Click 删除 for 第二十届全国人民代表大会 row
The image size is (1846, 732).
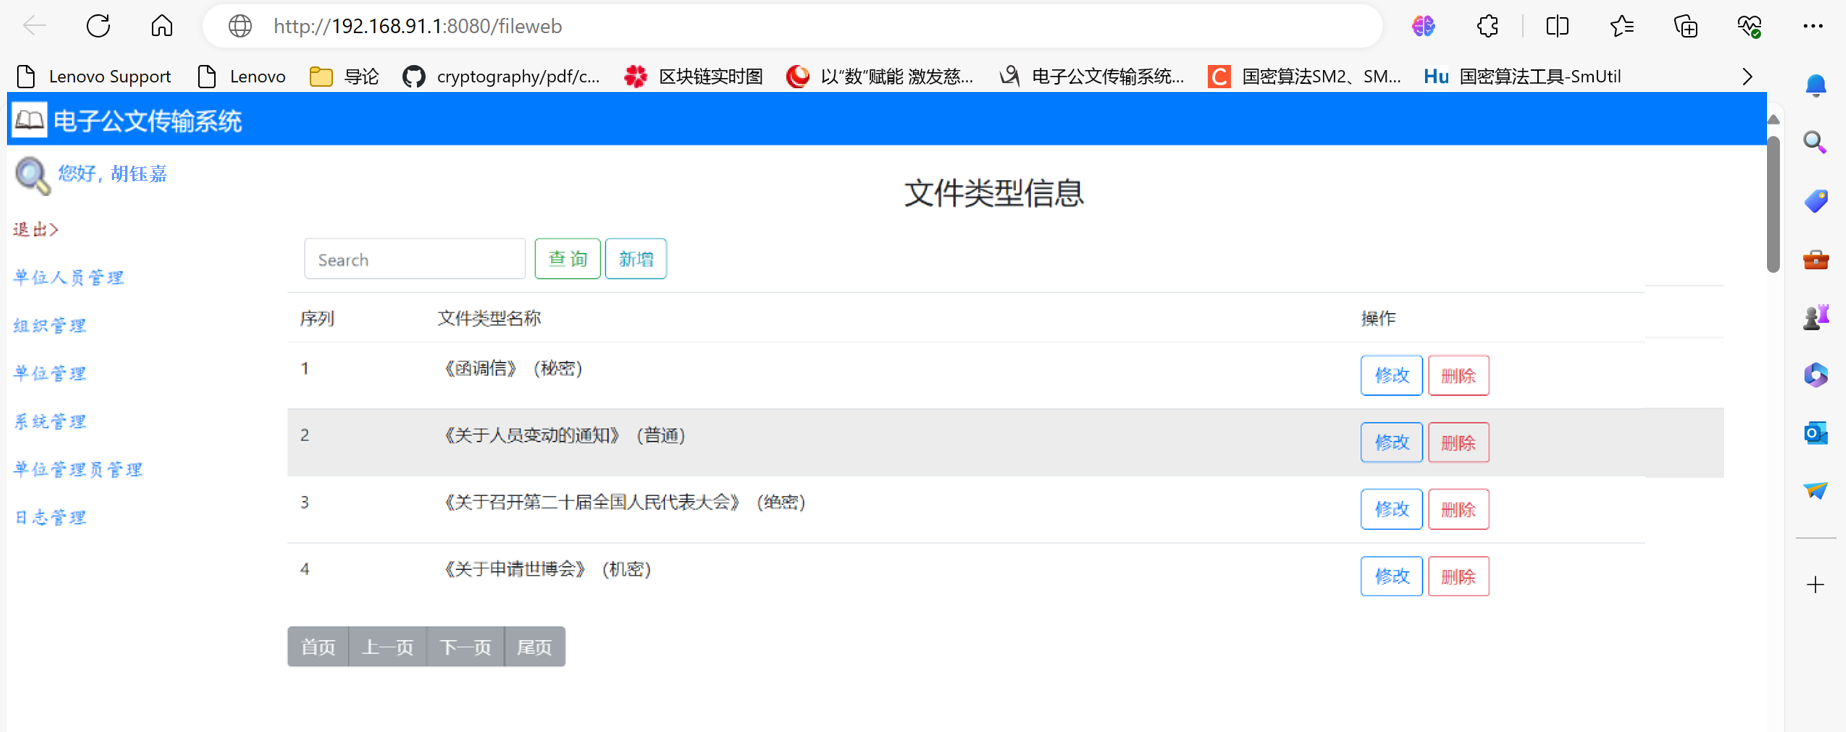[x=1458, y=509]
